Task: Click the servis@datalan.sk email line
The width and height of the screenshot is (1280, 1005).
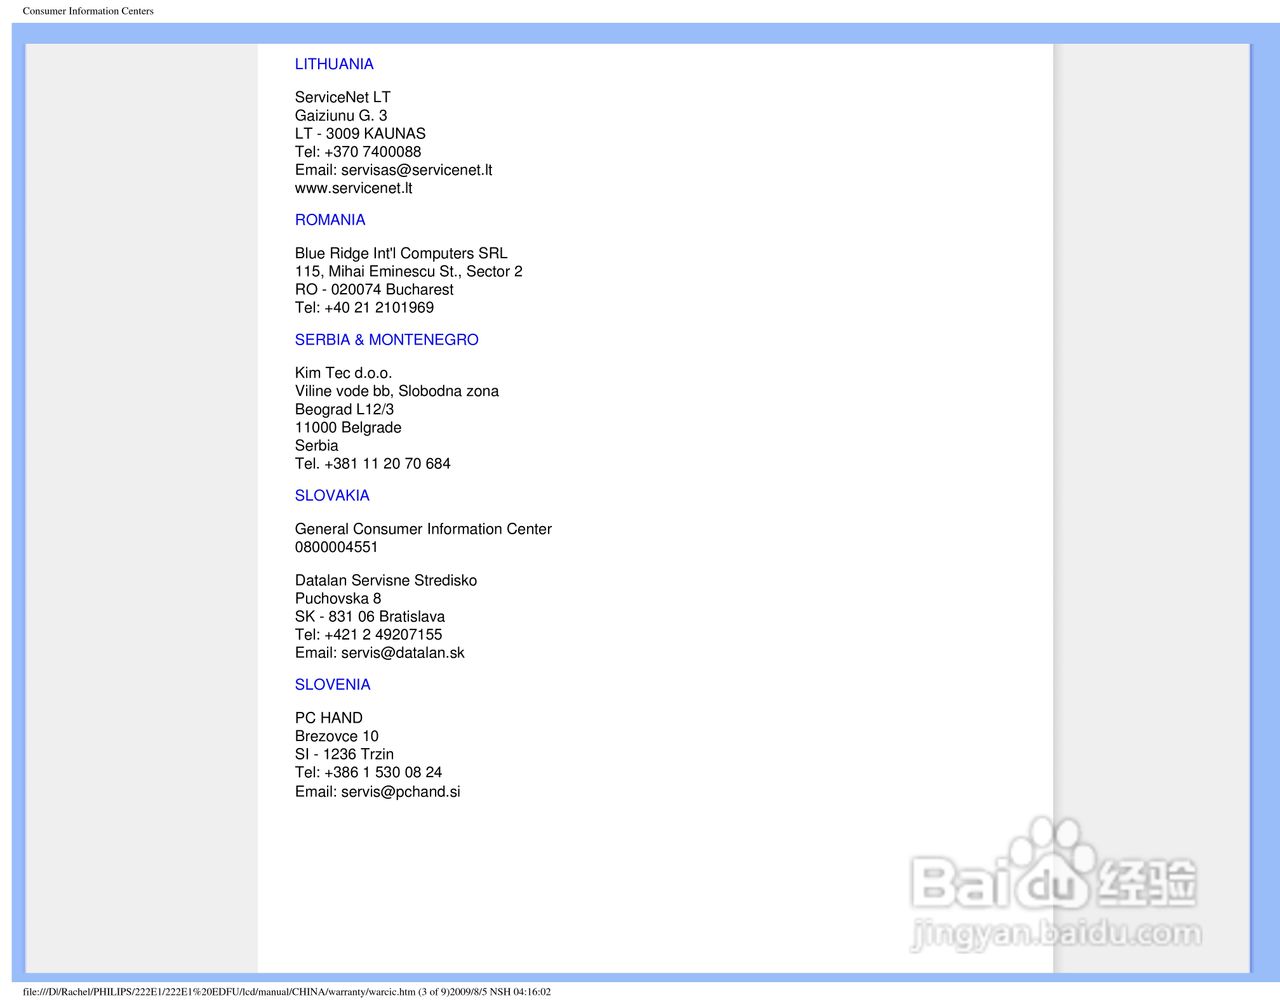Action: coord(379,653)
